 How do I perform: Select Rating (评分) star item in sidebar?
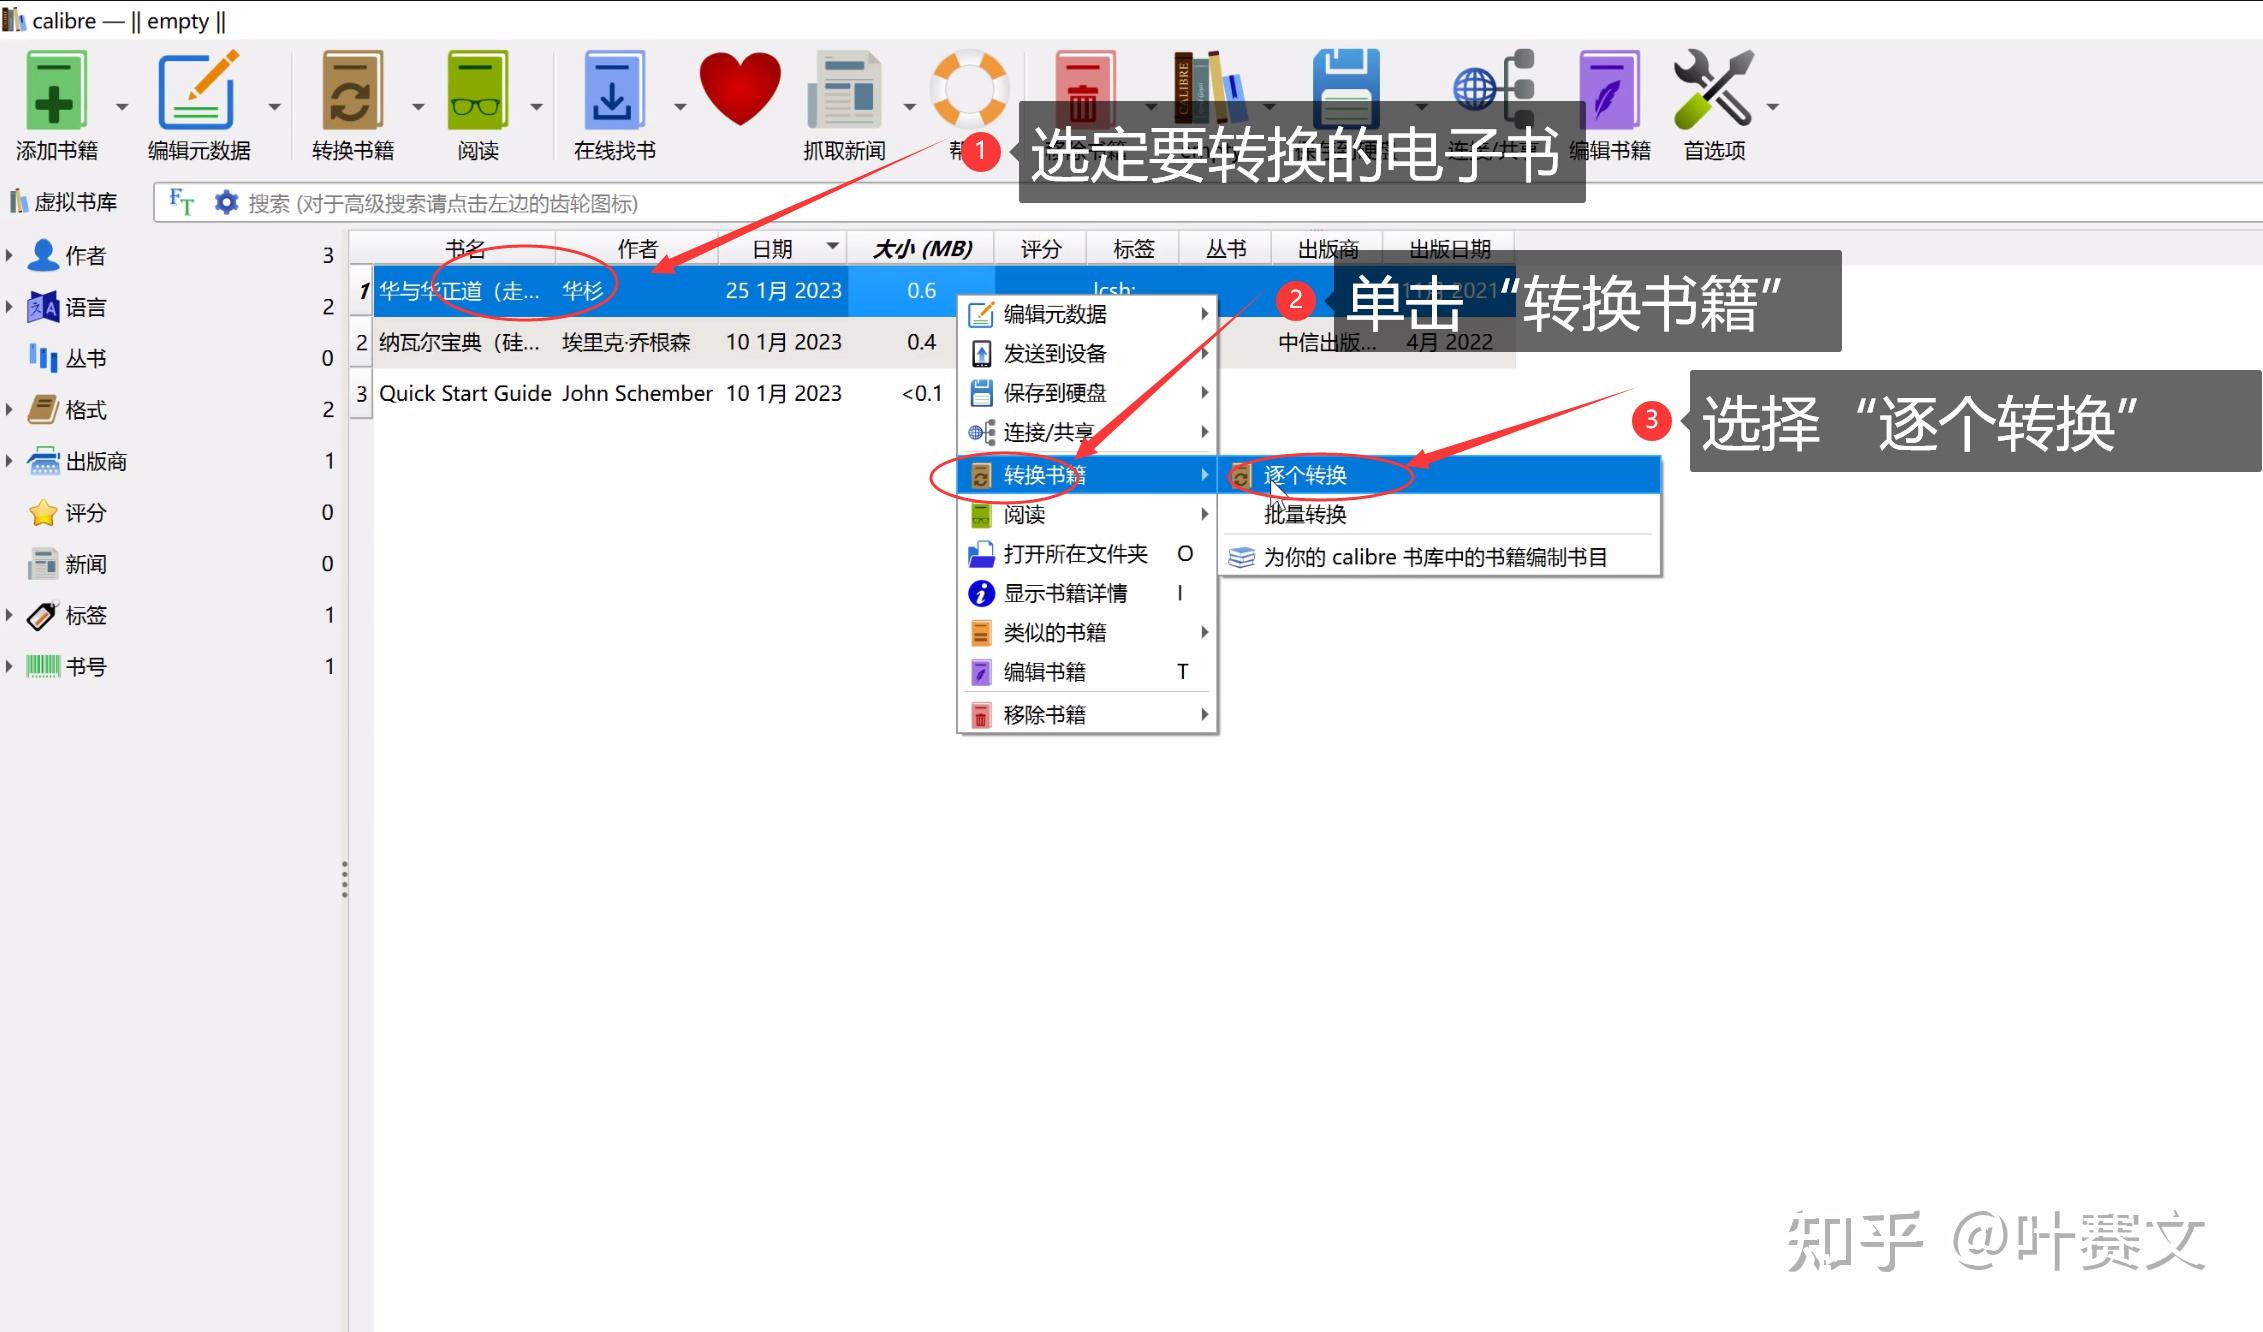pos(68,513)
